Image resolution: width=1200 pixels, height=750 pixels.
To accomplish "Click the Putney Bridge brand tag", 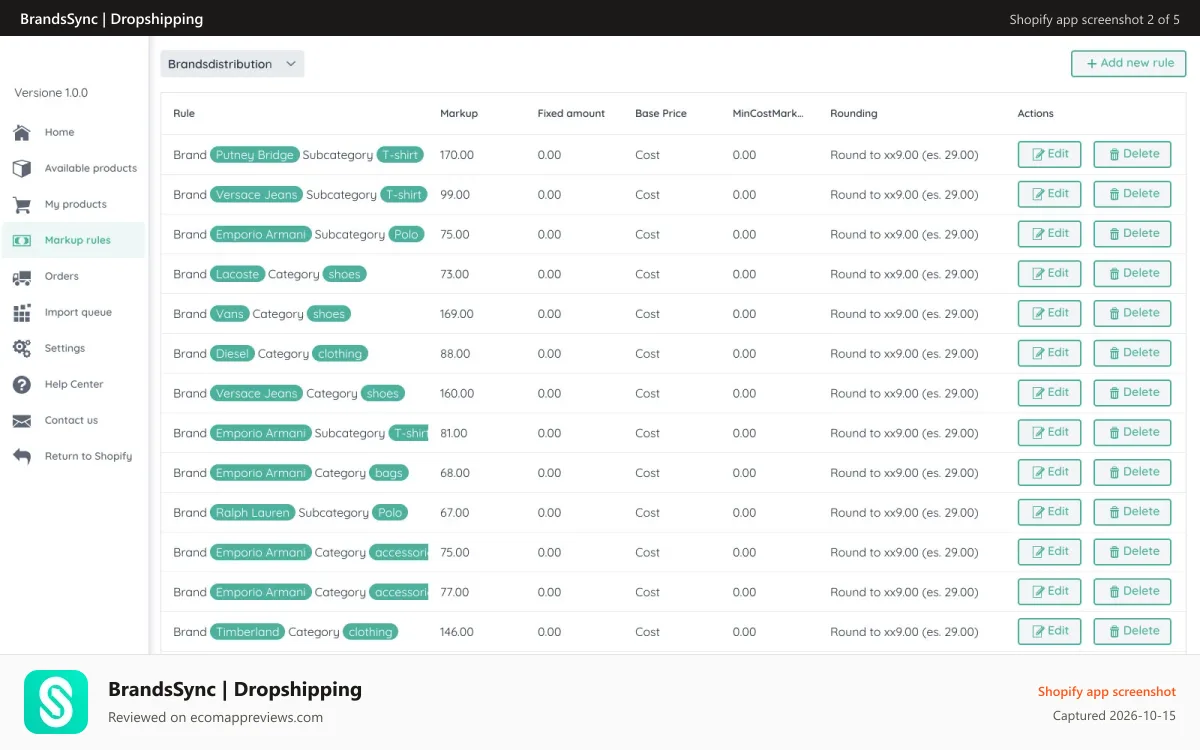I will pyautogui.click(x=255, y=155).
